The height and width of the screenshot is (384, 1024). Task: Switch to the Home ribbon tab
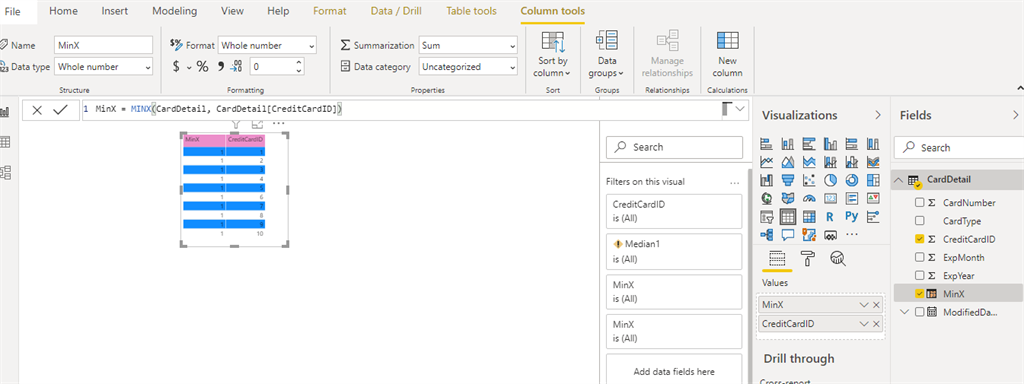(63, 11)
